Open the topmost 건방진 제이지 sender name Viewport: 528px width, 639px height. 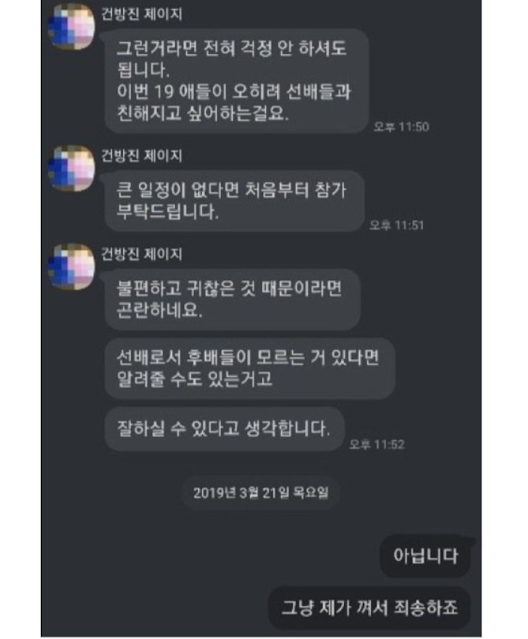click(x=141, y=14)
